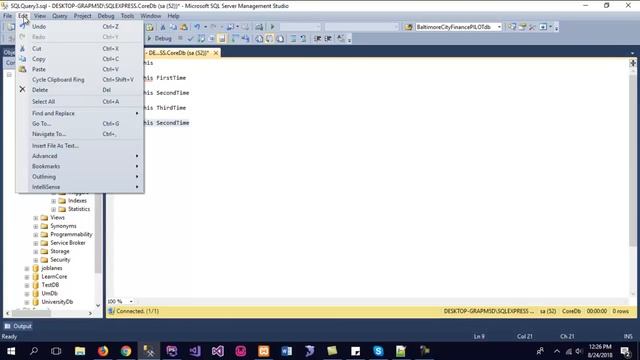Click the Results to File icon

pyautogui.click(x=280, y=38)
